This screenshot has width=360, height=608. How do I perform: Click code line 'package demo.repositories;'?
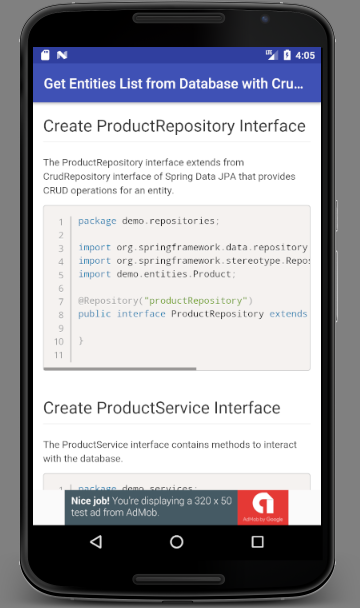(149, 221)
